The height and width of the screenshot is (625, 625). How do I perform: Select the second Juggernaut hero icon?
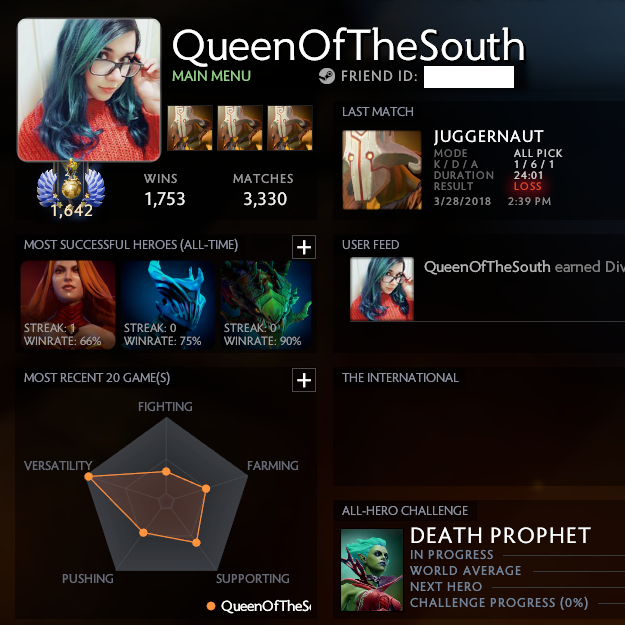[240, 128]
